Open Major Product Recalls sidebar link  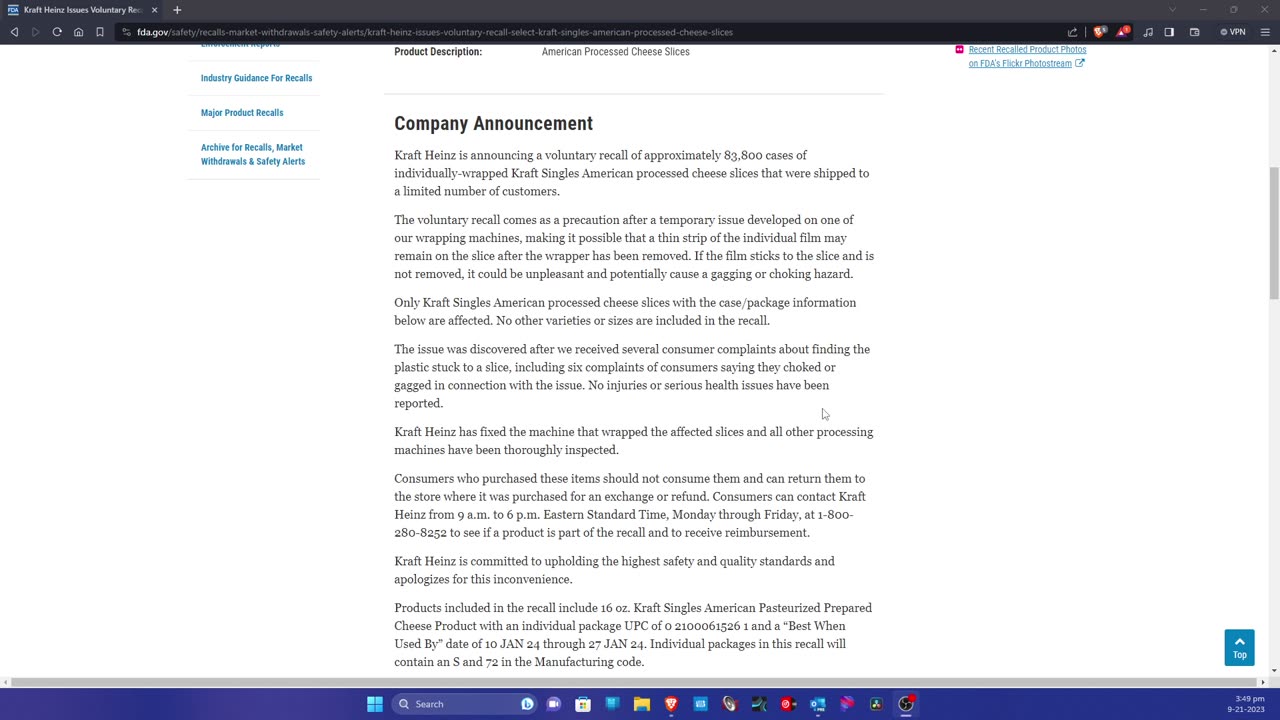coord(242,113)
